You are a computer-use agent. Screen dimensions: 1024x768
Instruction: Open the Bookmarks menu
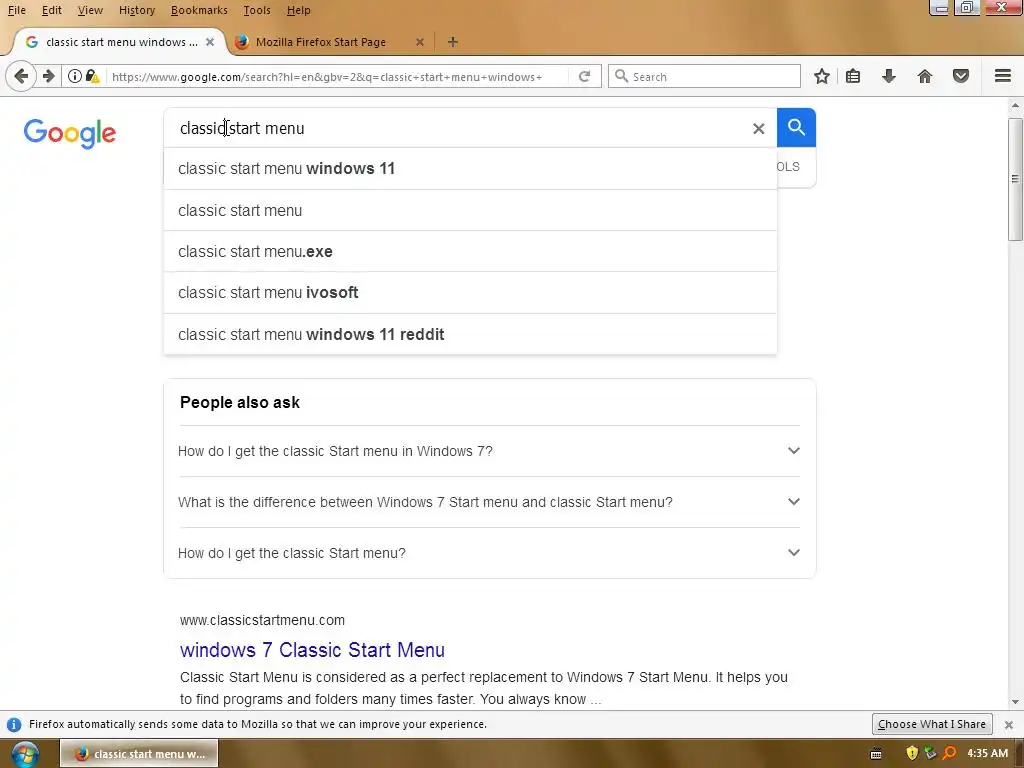pos(199,10)
